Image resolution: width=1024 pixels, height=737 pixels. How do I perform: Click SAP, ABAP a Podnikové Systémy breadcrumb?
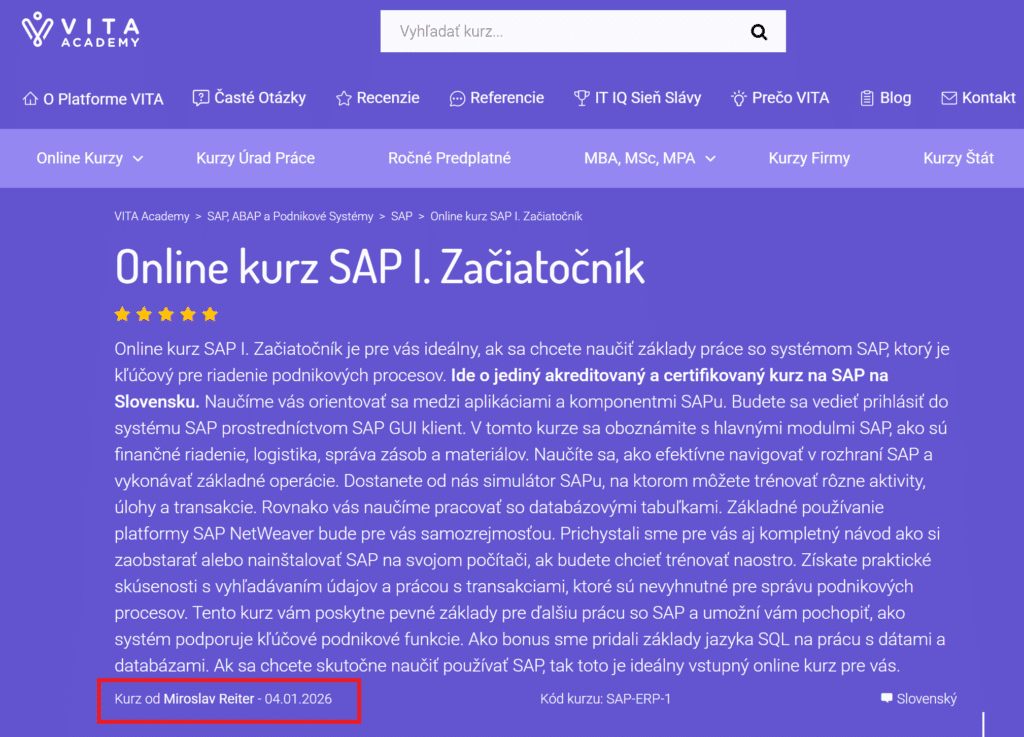pyautogui.click(x=290, y=216)
